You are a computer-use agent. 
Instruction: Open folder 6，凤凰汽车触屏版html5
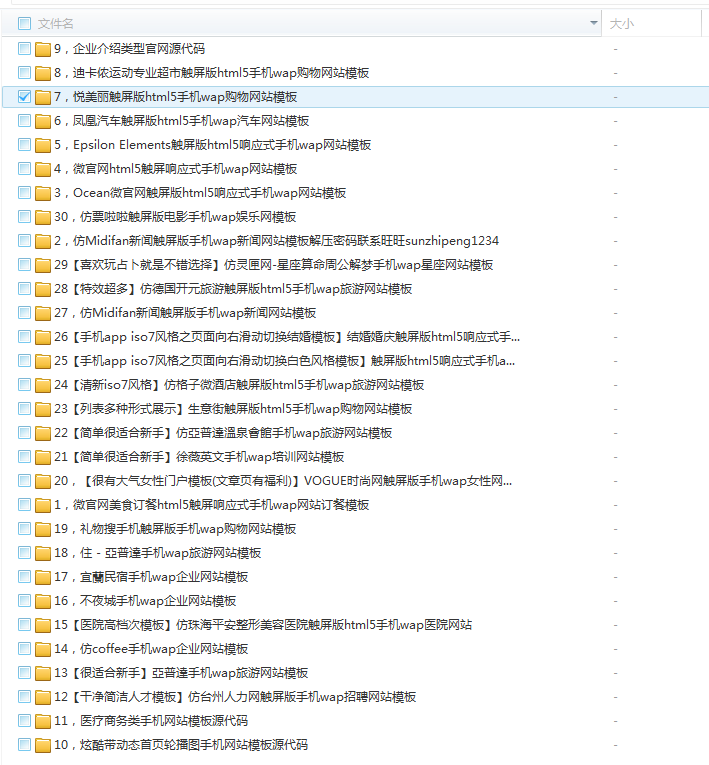coord(182,121)
